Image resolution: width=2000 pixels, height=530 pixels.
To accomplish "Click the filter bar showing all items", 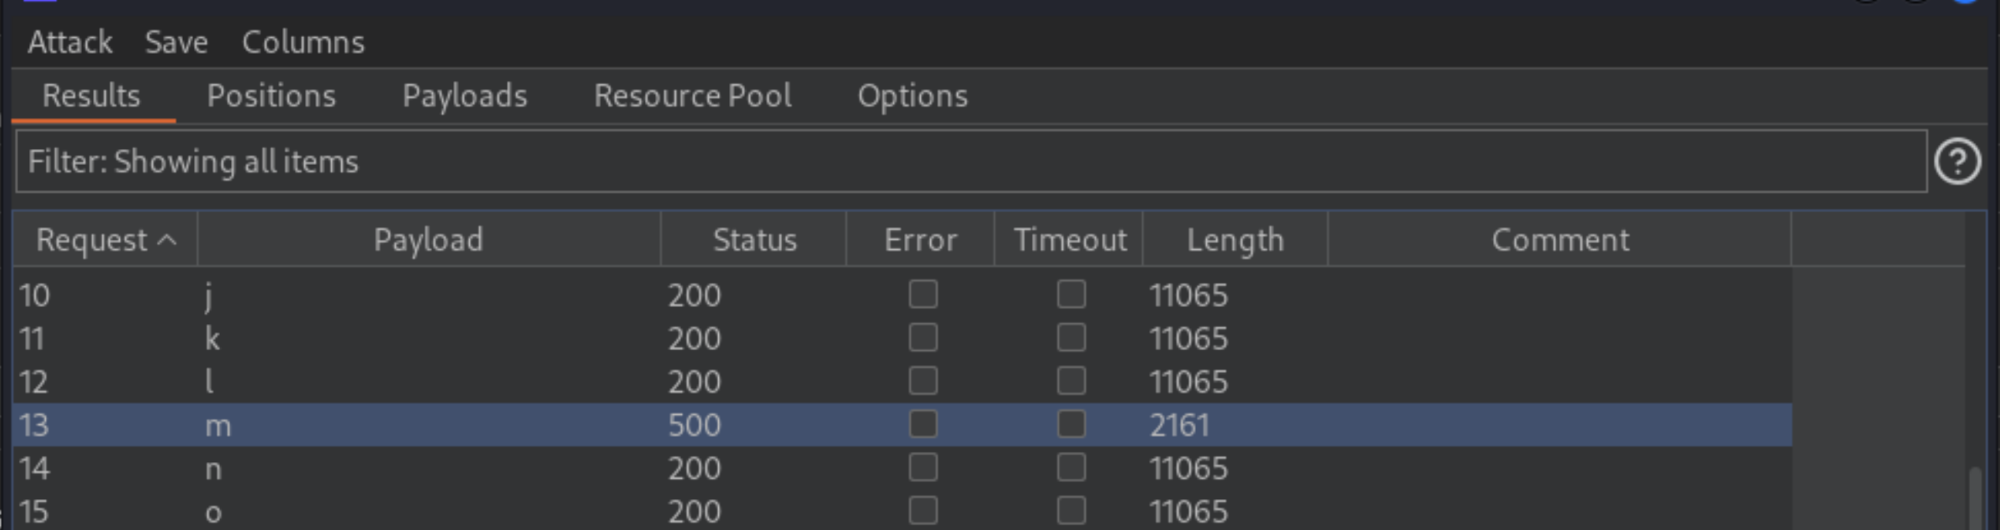I will coord(970,161).
